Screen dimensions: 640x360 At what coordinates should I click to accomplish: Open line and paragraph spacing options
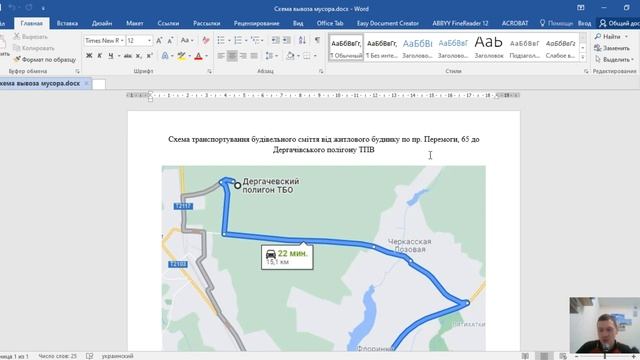click(x=269, y=56)
